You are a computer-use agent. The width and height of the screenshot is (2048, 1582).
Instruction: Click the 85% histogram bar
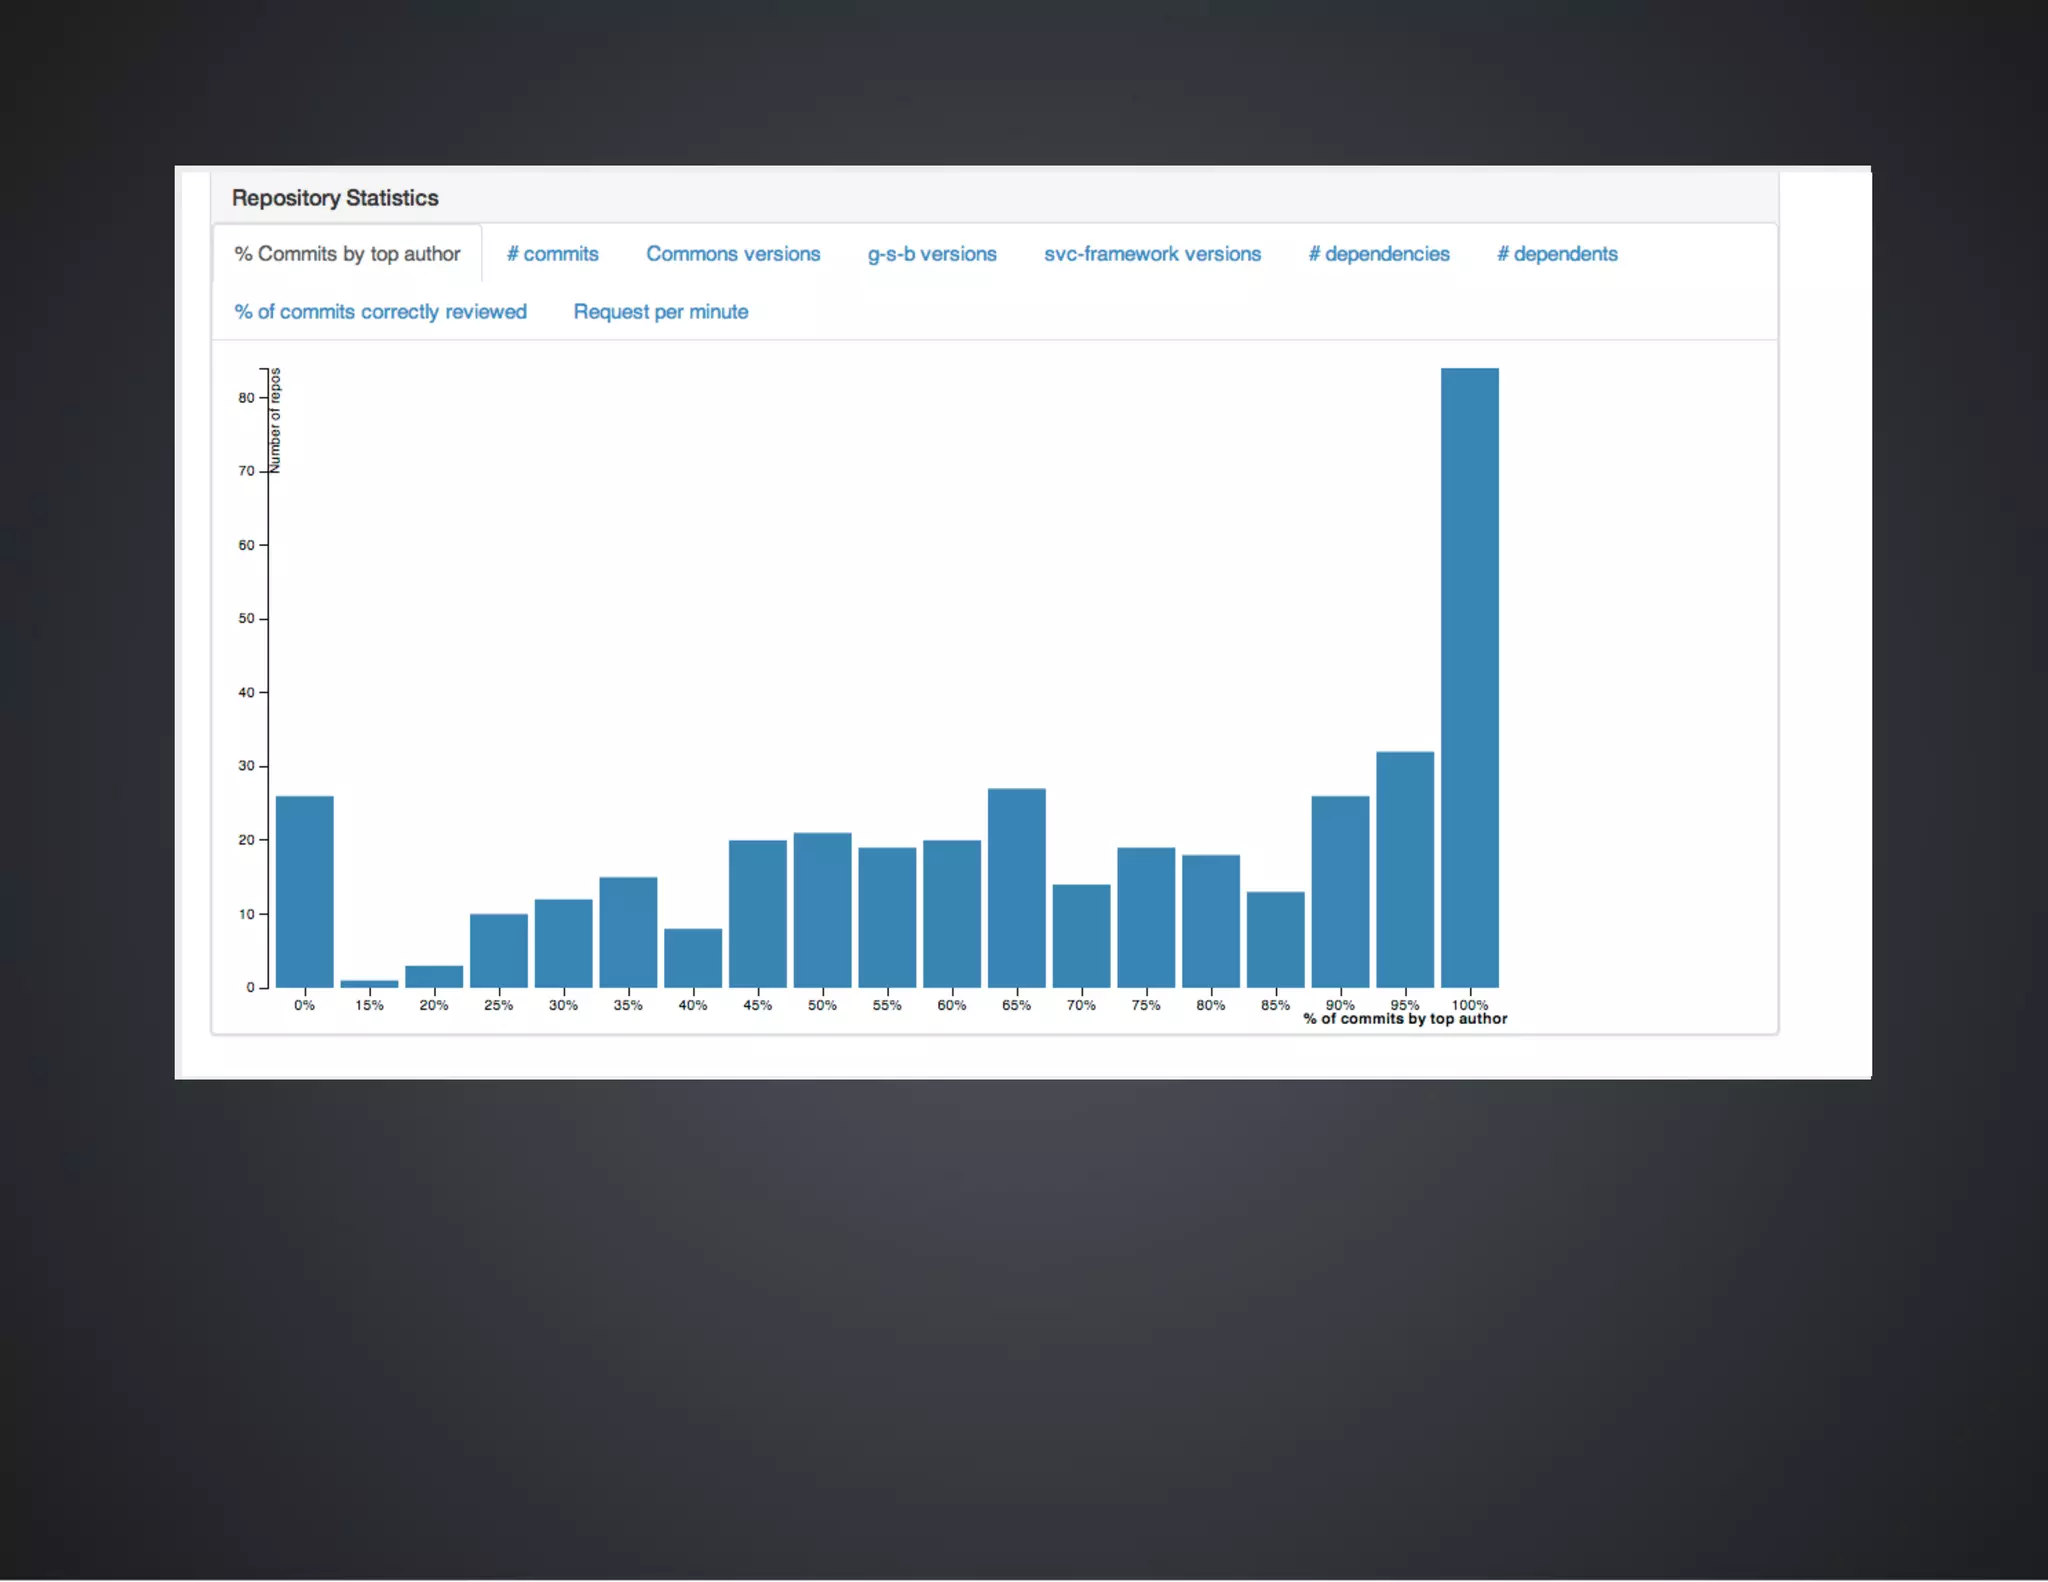point(1275,940)
